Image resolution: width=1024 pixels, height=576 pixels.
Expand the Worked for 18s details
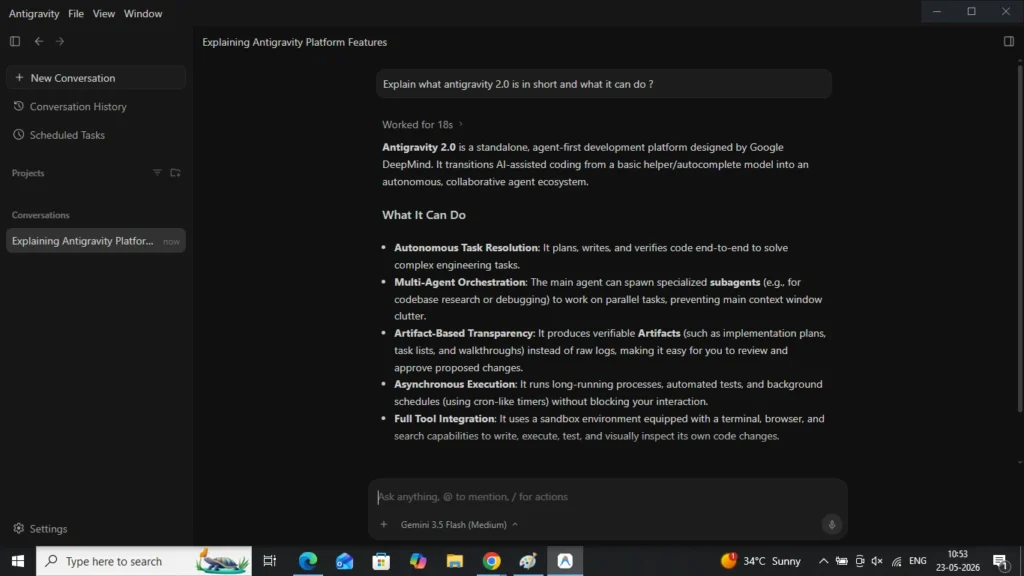[x=423, y=124]
